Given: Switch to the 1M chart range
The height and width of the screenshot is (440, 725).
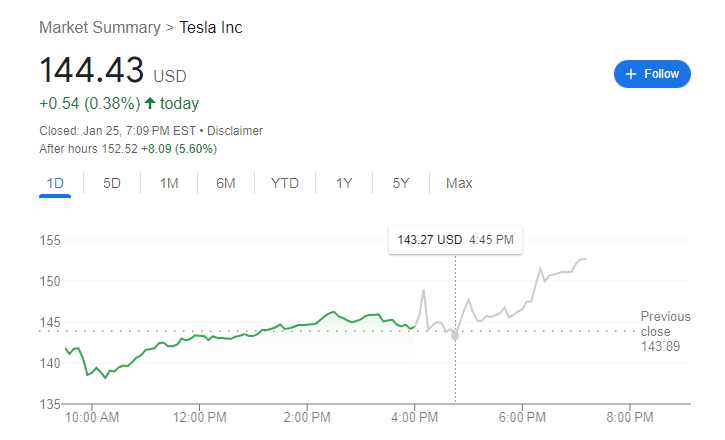Looking at the screenshot, I should [x=169, y=183].
